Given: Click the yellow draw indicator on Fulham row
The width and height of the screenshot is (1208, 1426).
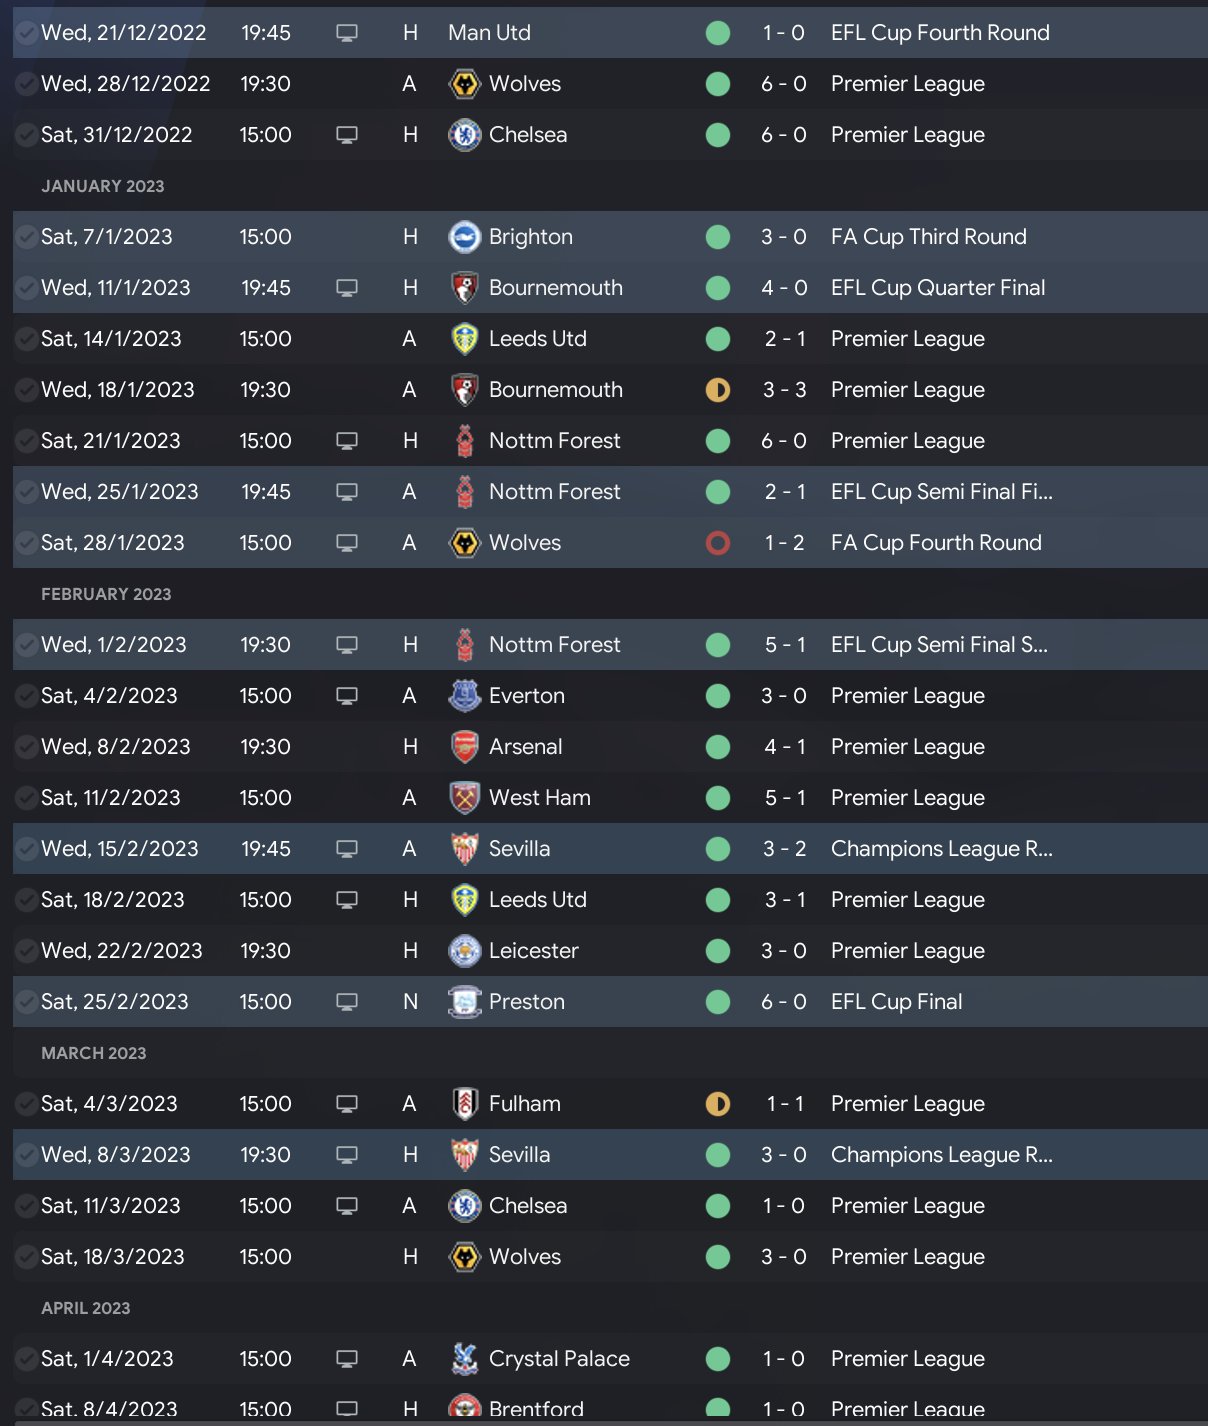Looking at the screenshot, I should point(718,1104).
